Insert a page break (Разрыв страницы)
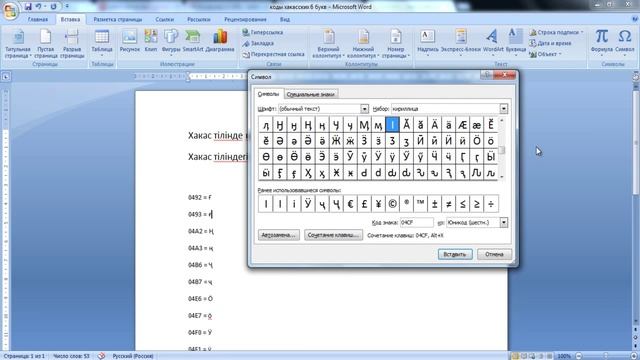The width and height of the screenshot is (640, 360). (x=72, y=44)
